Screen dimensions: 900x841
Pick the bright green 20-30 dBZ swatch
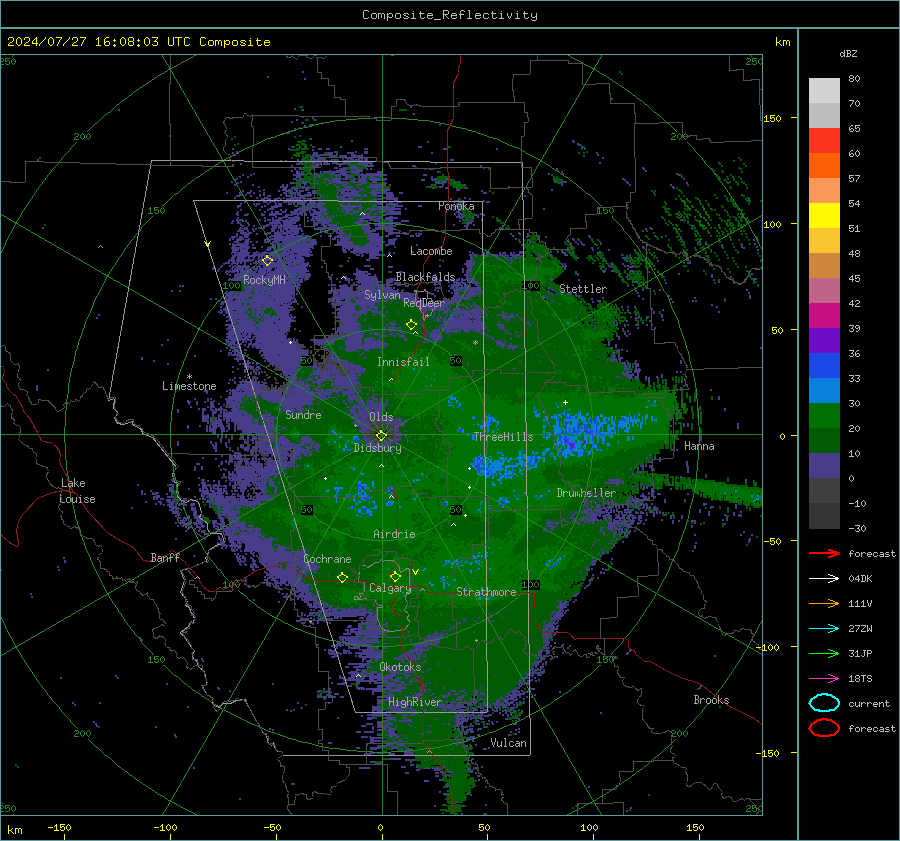824,416
